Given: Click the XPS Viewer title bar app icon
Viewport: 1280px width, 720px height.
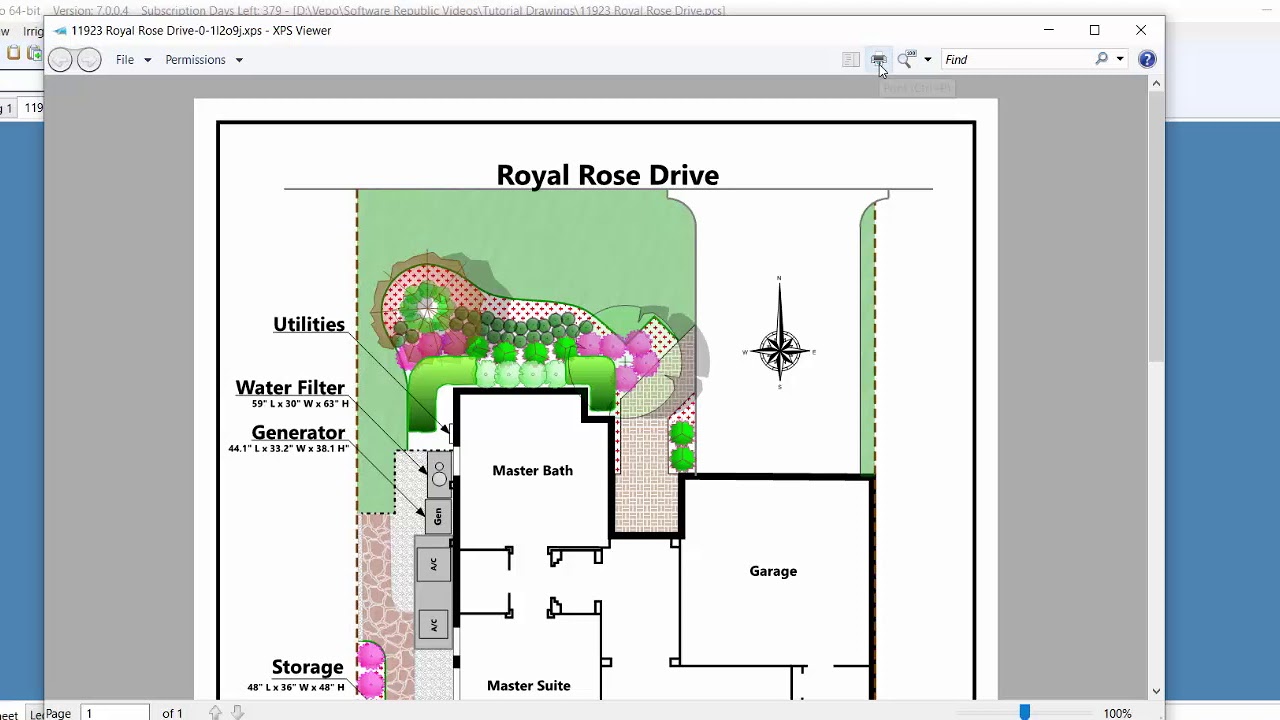Looking at the screenshot, I should (x=60, y=30).
